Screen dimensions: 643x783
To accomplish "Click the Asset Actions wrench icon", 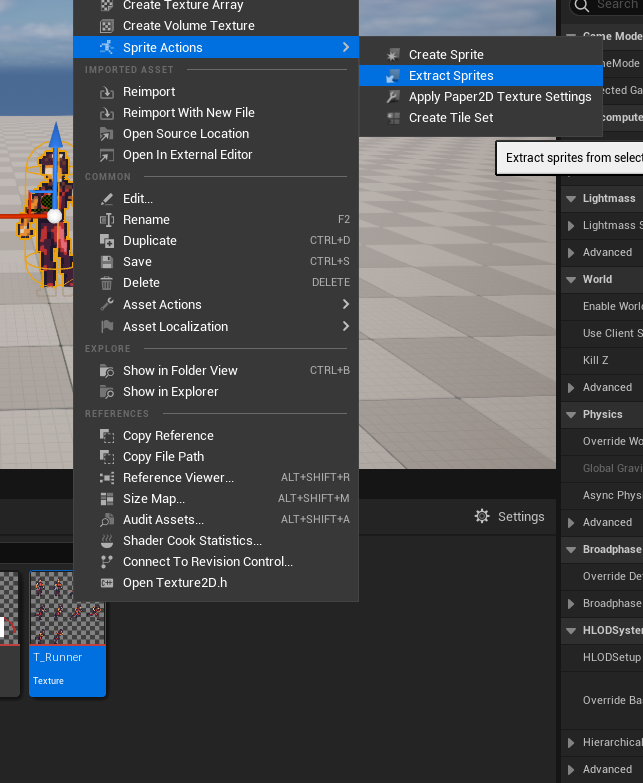I will pyautogui.click(x=107, y=305).
